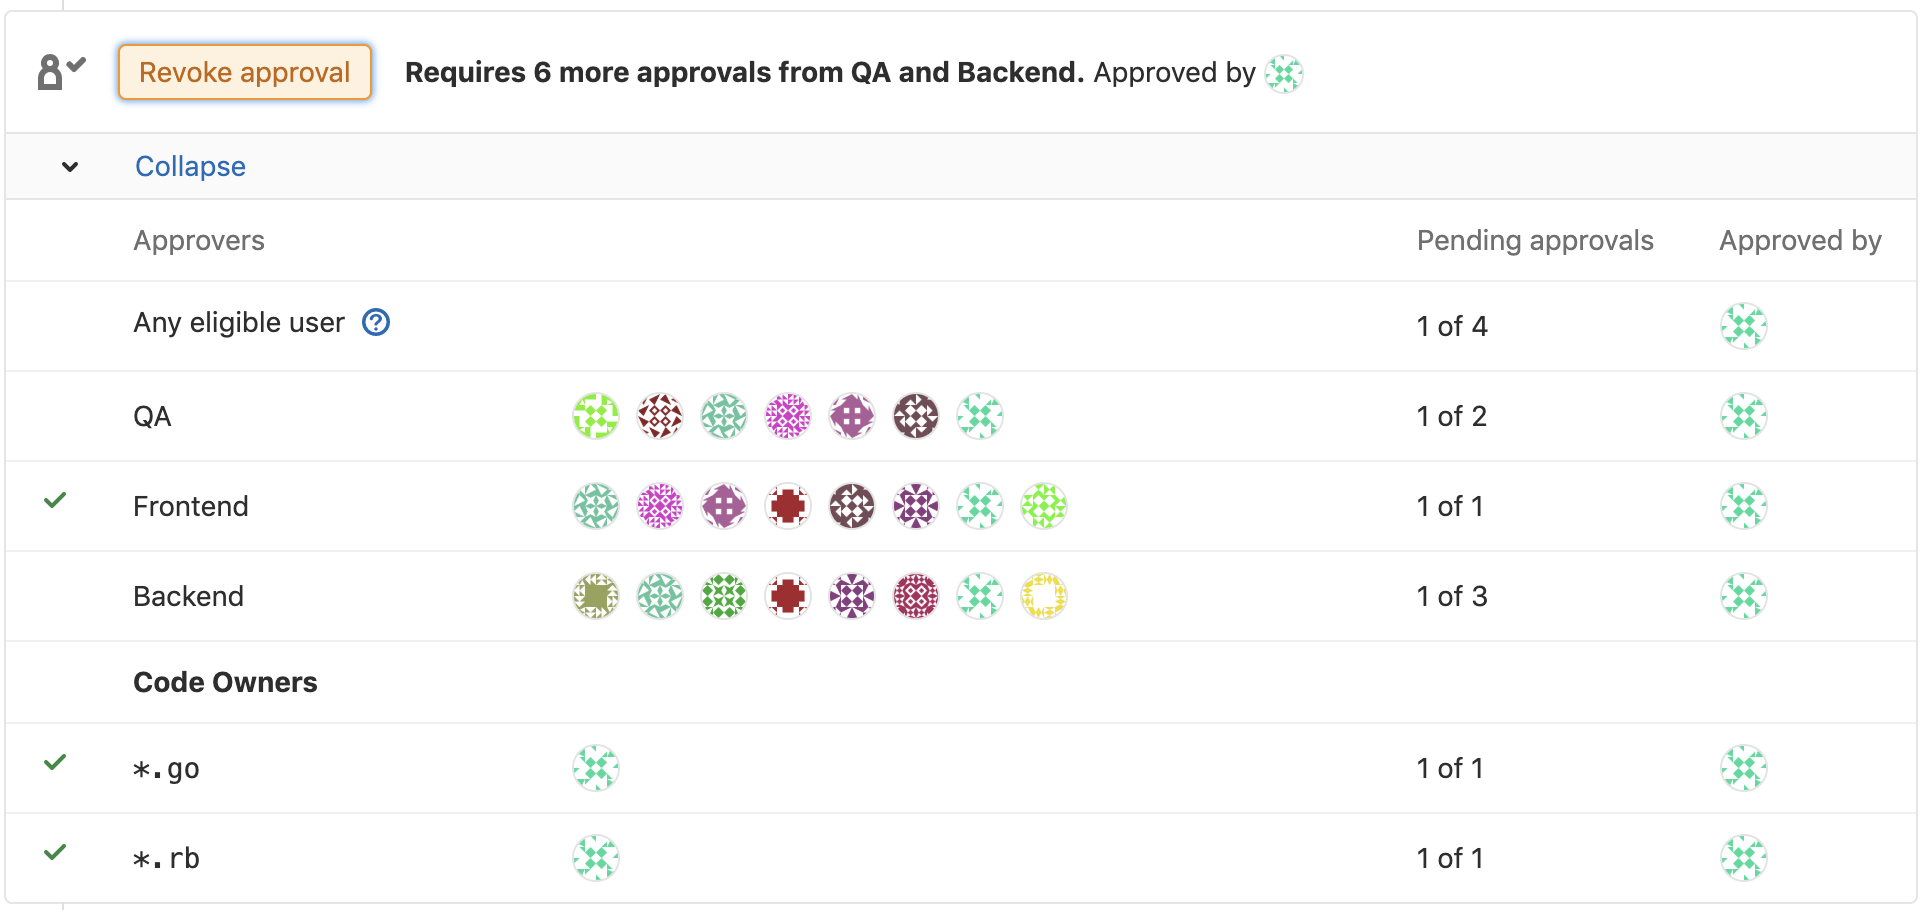
Task: Click the red cross avatar in Frontend row
Action: point(788,506)
